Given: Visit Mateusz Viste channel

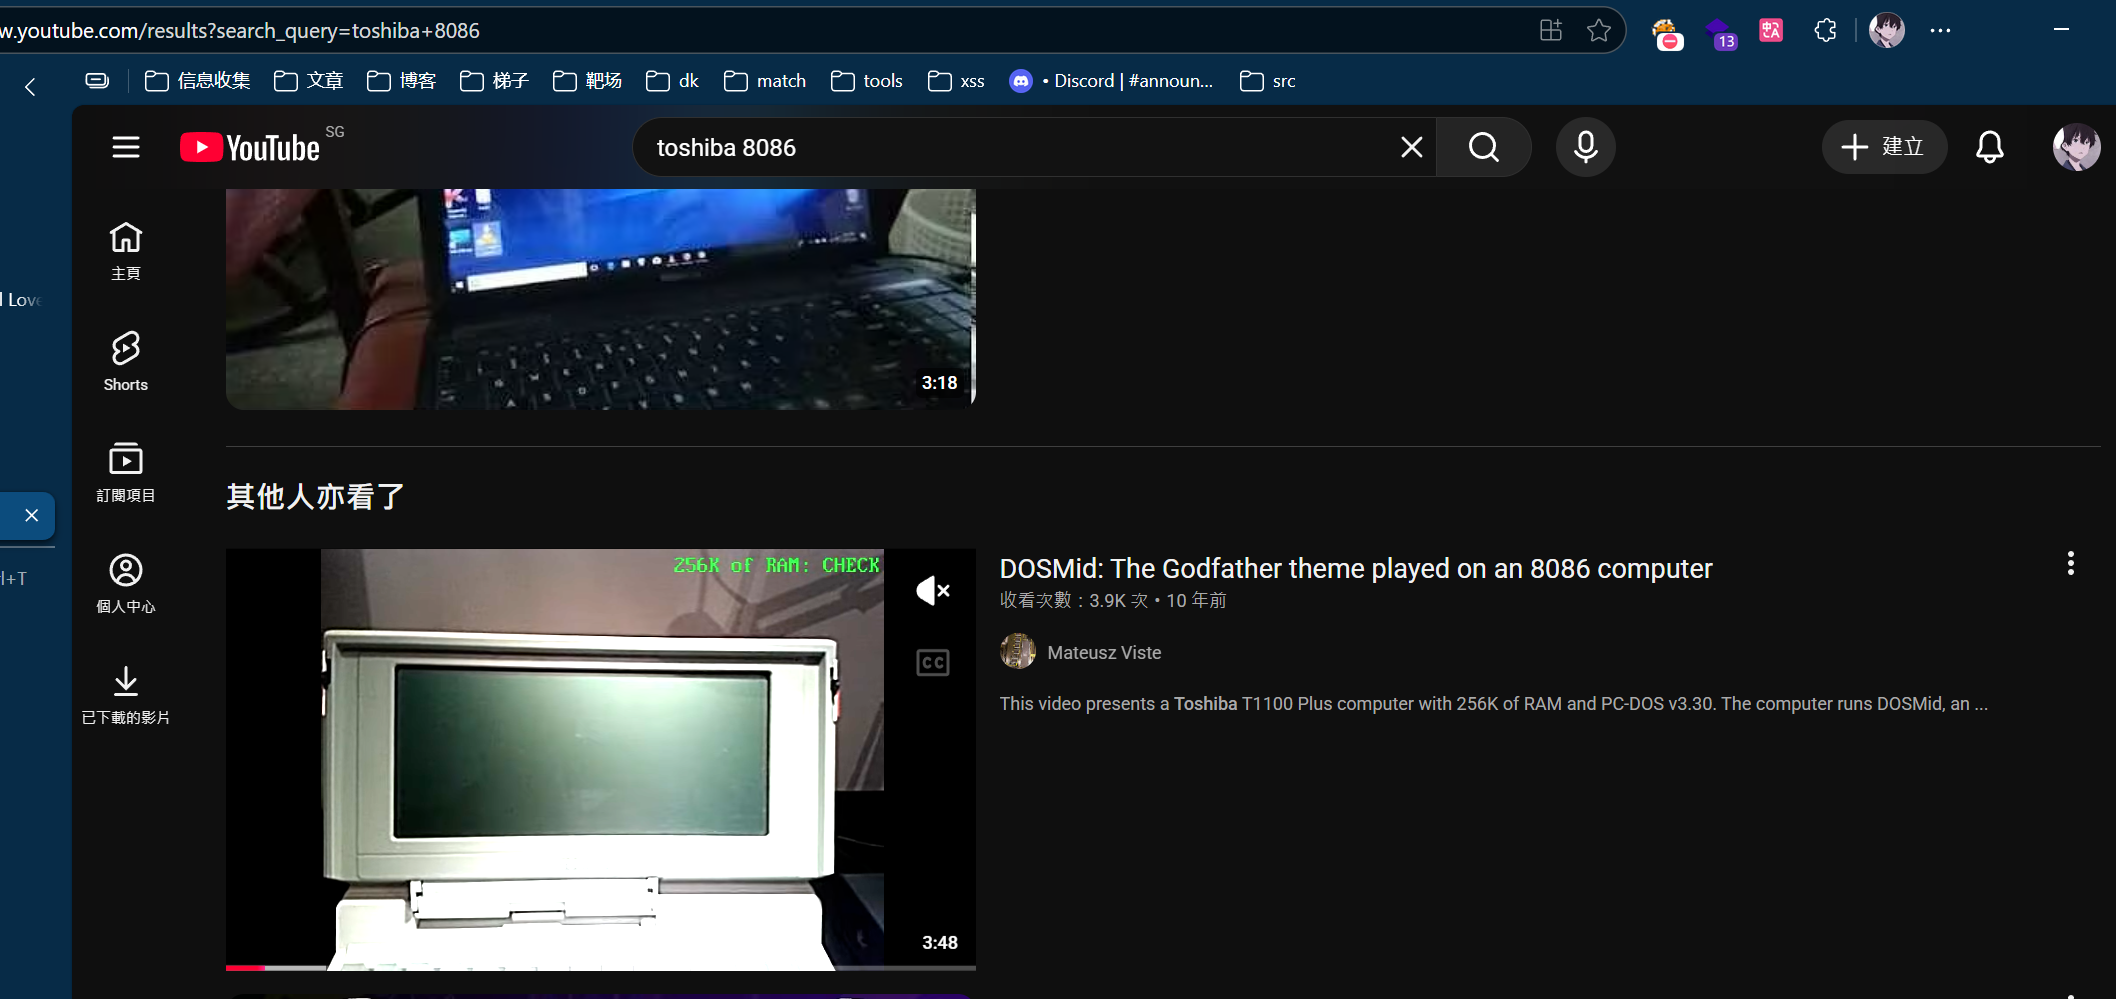Looking at the screenshot, I should coord(1104,653).
